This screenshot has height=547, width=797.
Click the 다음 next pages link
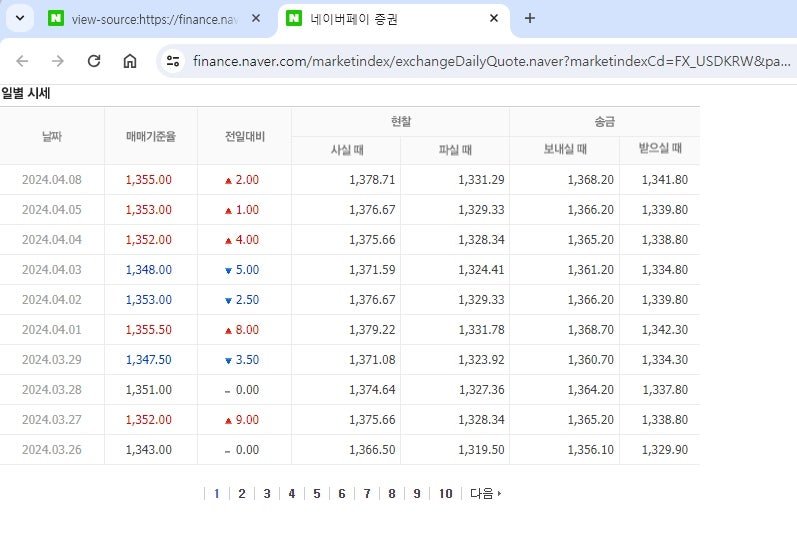pyautogui.click(x=485, y=494)
